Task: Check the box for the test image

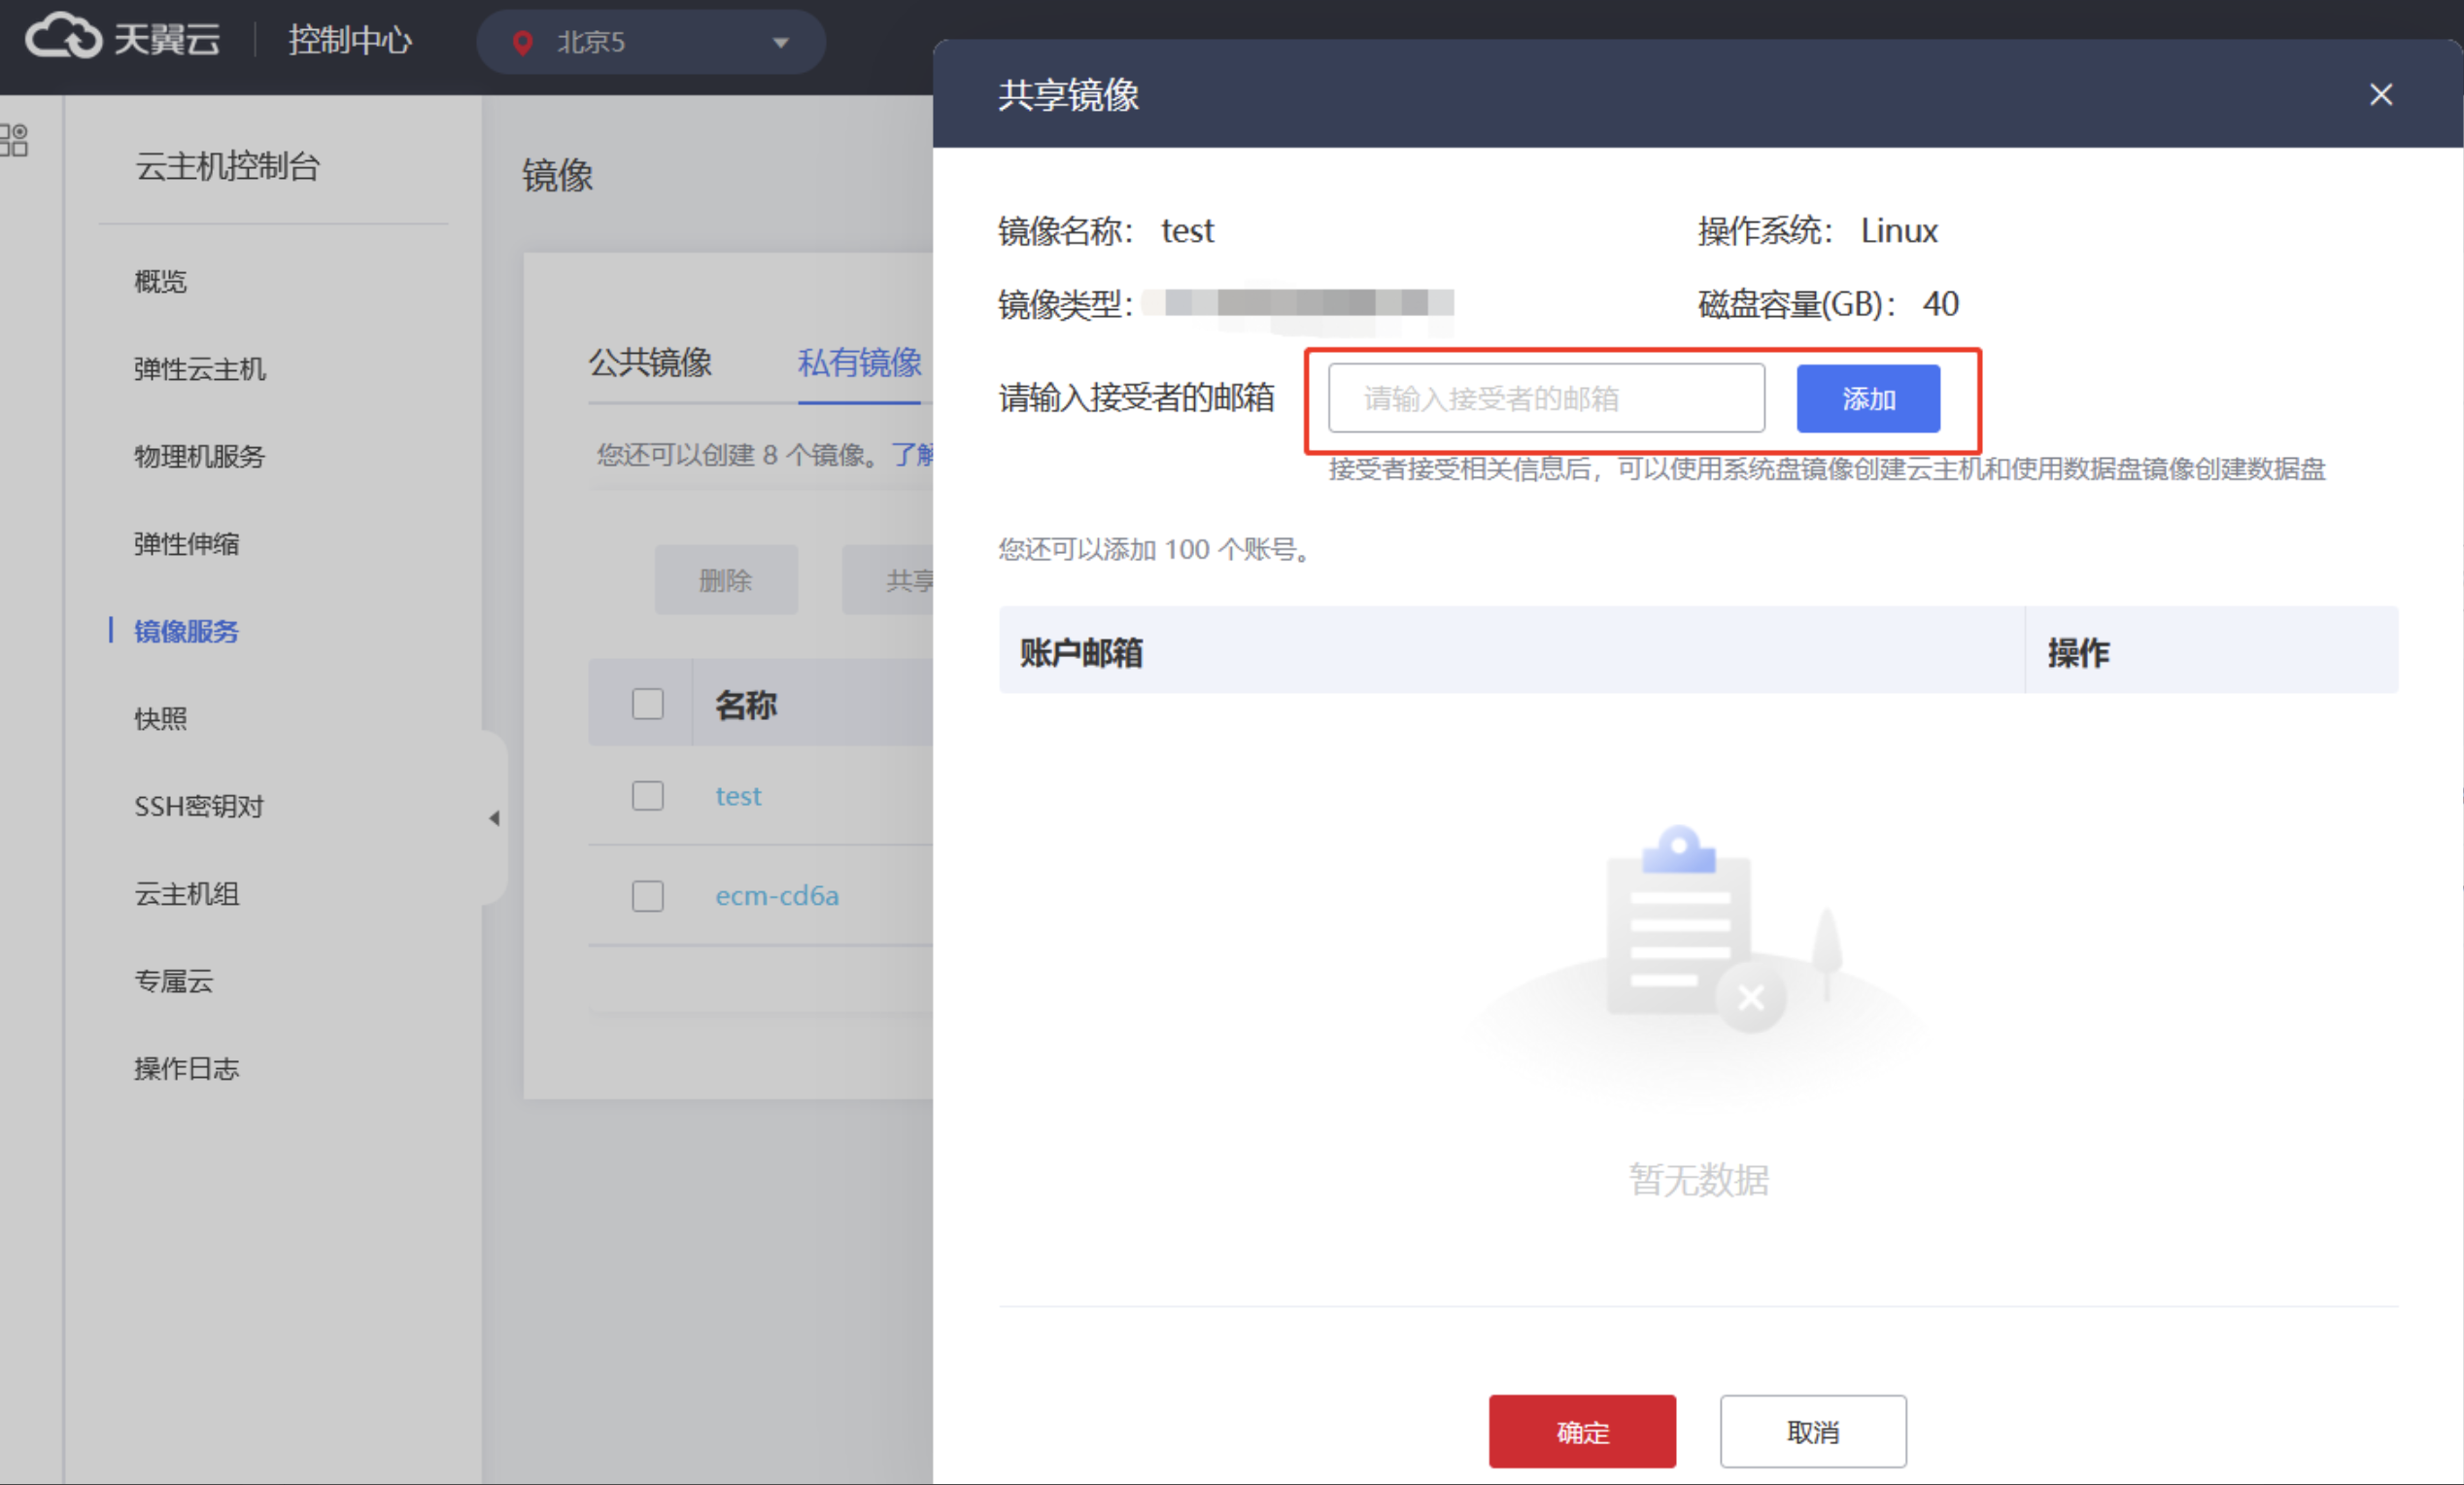Action: (x=647, y=796)
